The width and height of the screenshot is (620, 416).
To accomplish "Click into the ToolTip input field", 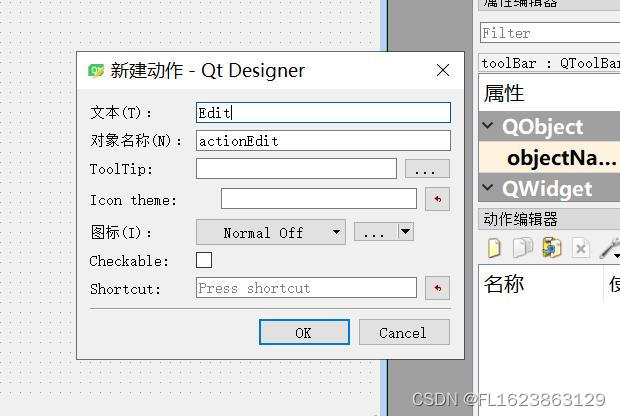I will [296, 169].
